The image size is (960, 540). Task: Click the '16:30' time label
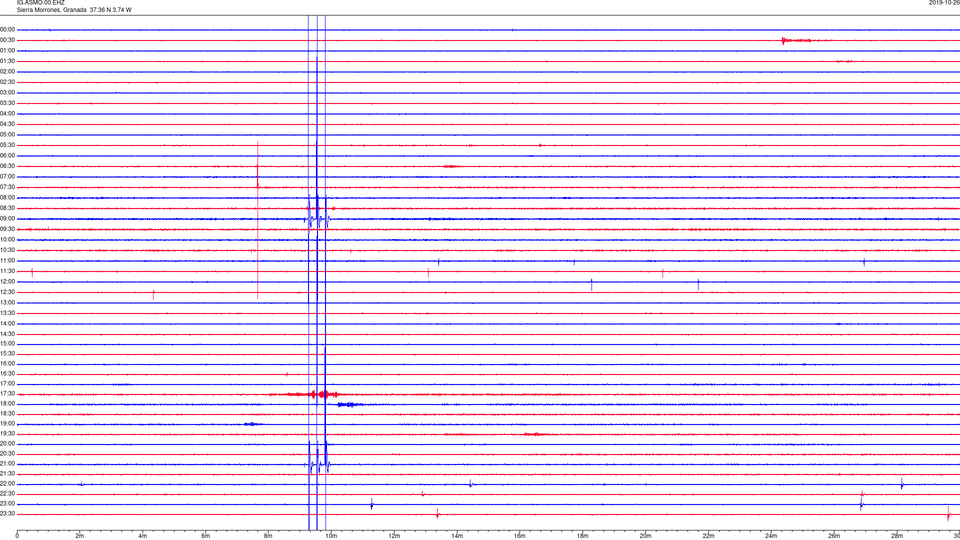point(8,373)
